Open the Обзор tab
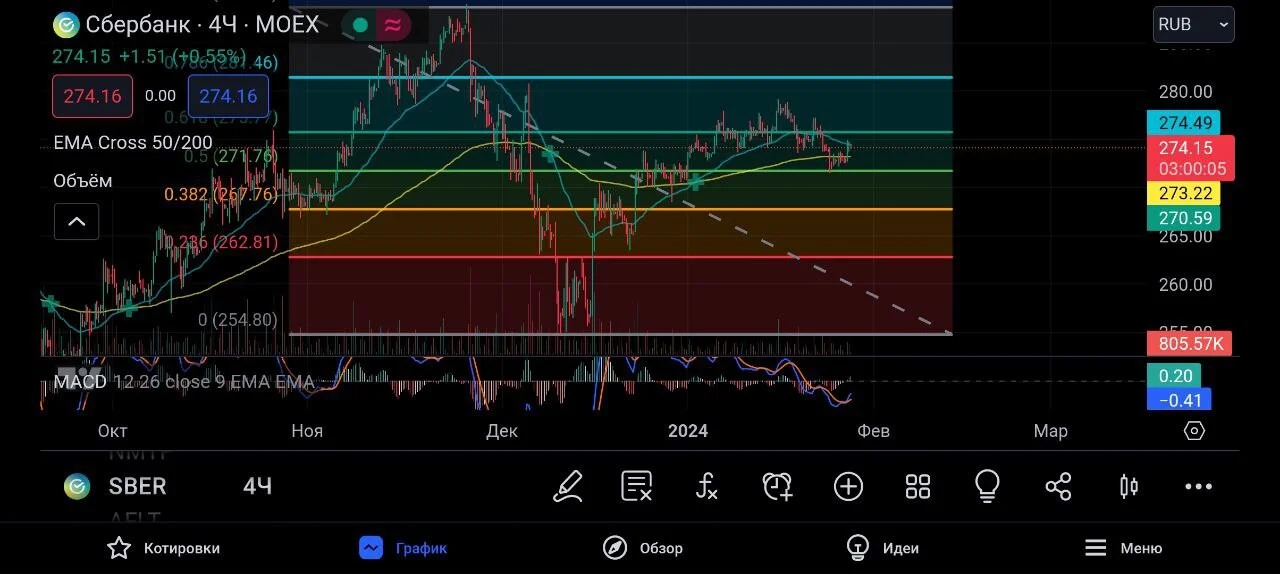Image resolution: width=1280 pixels, height=574 pixels. [x=643, y=548]
